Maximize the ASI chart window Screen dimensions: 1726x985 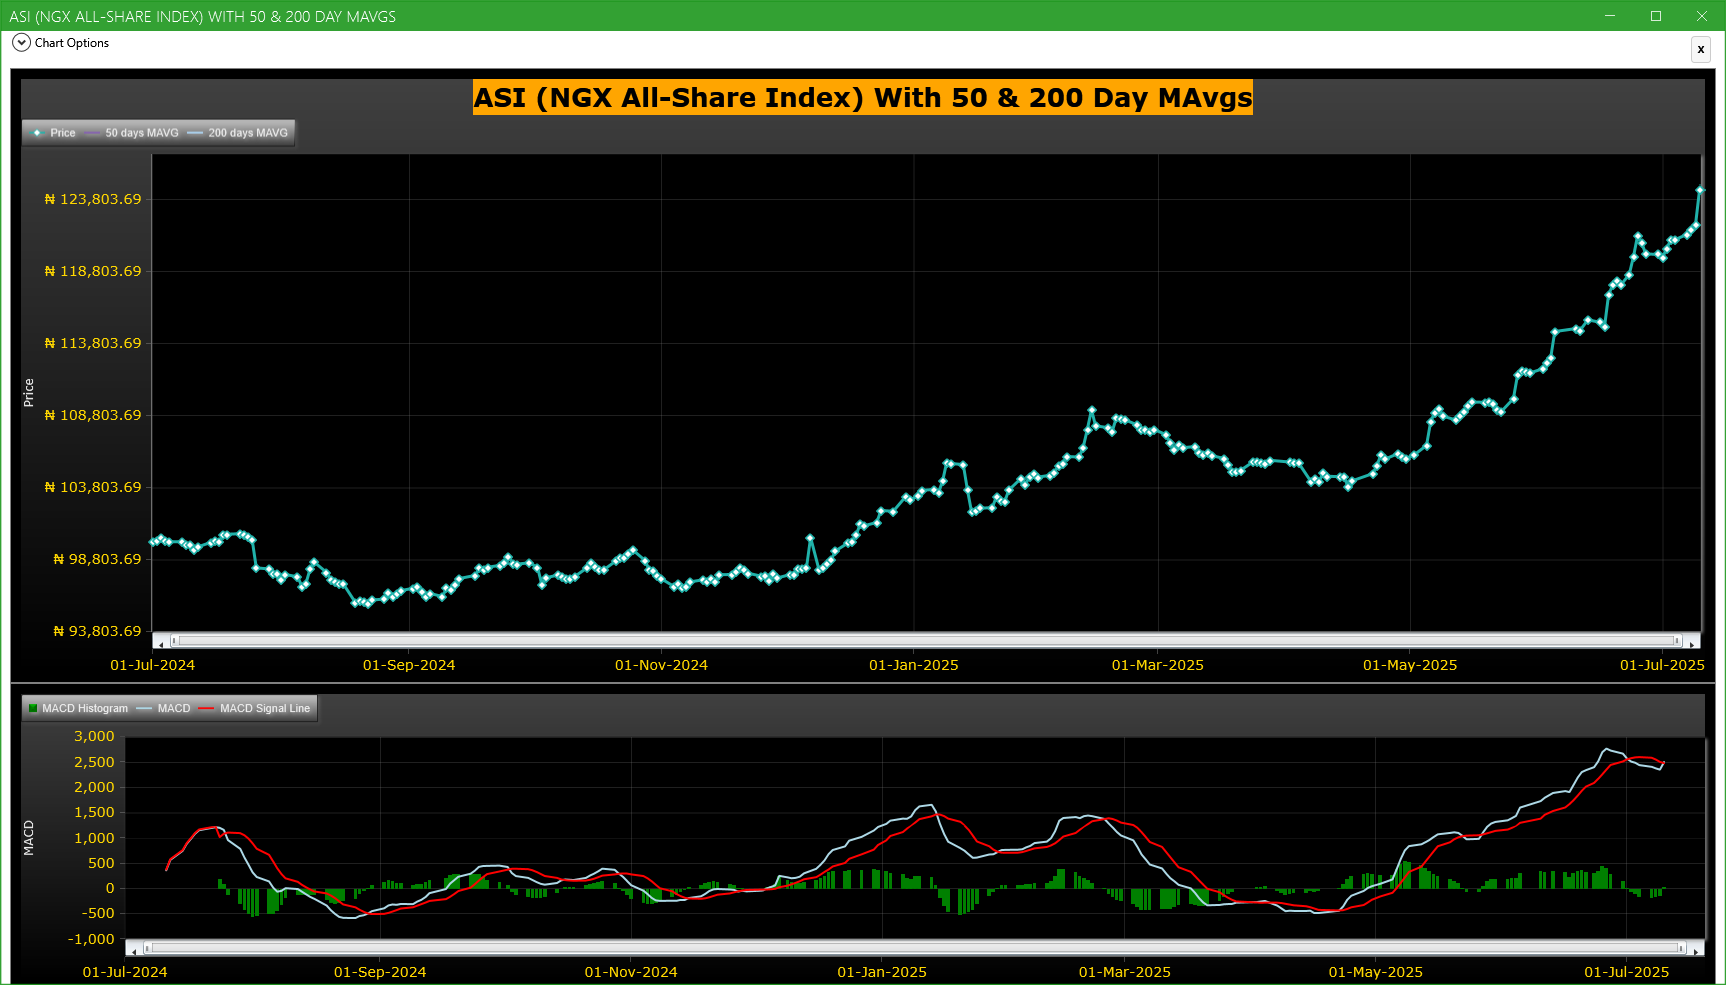click(x=1656, y=16)
